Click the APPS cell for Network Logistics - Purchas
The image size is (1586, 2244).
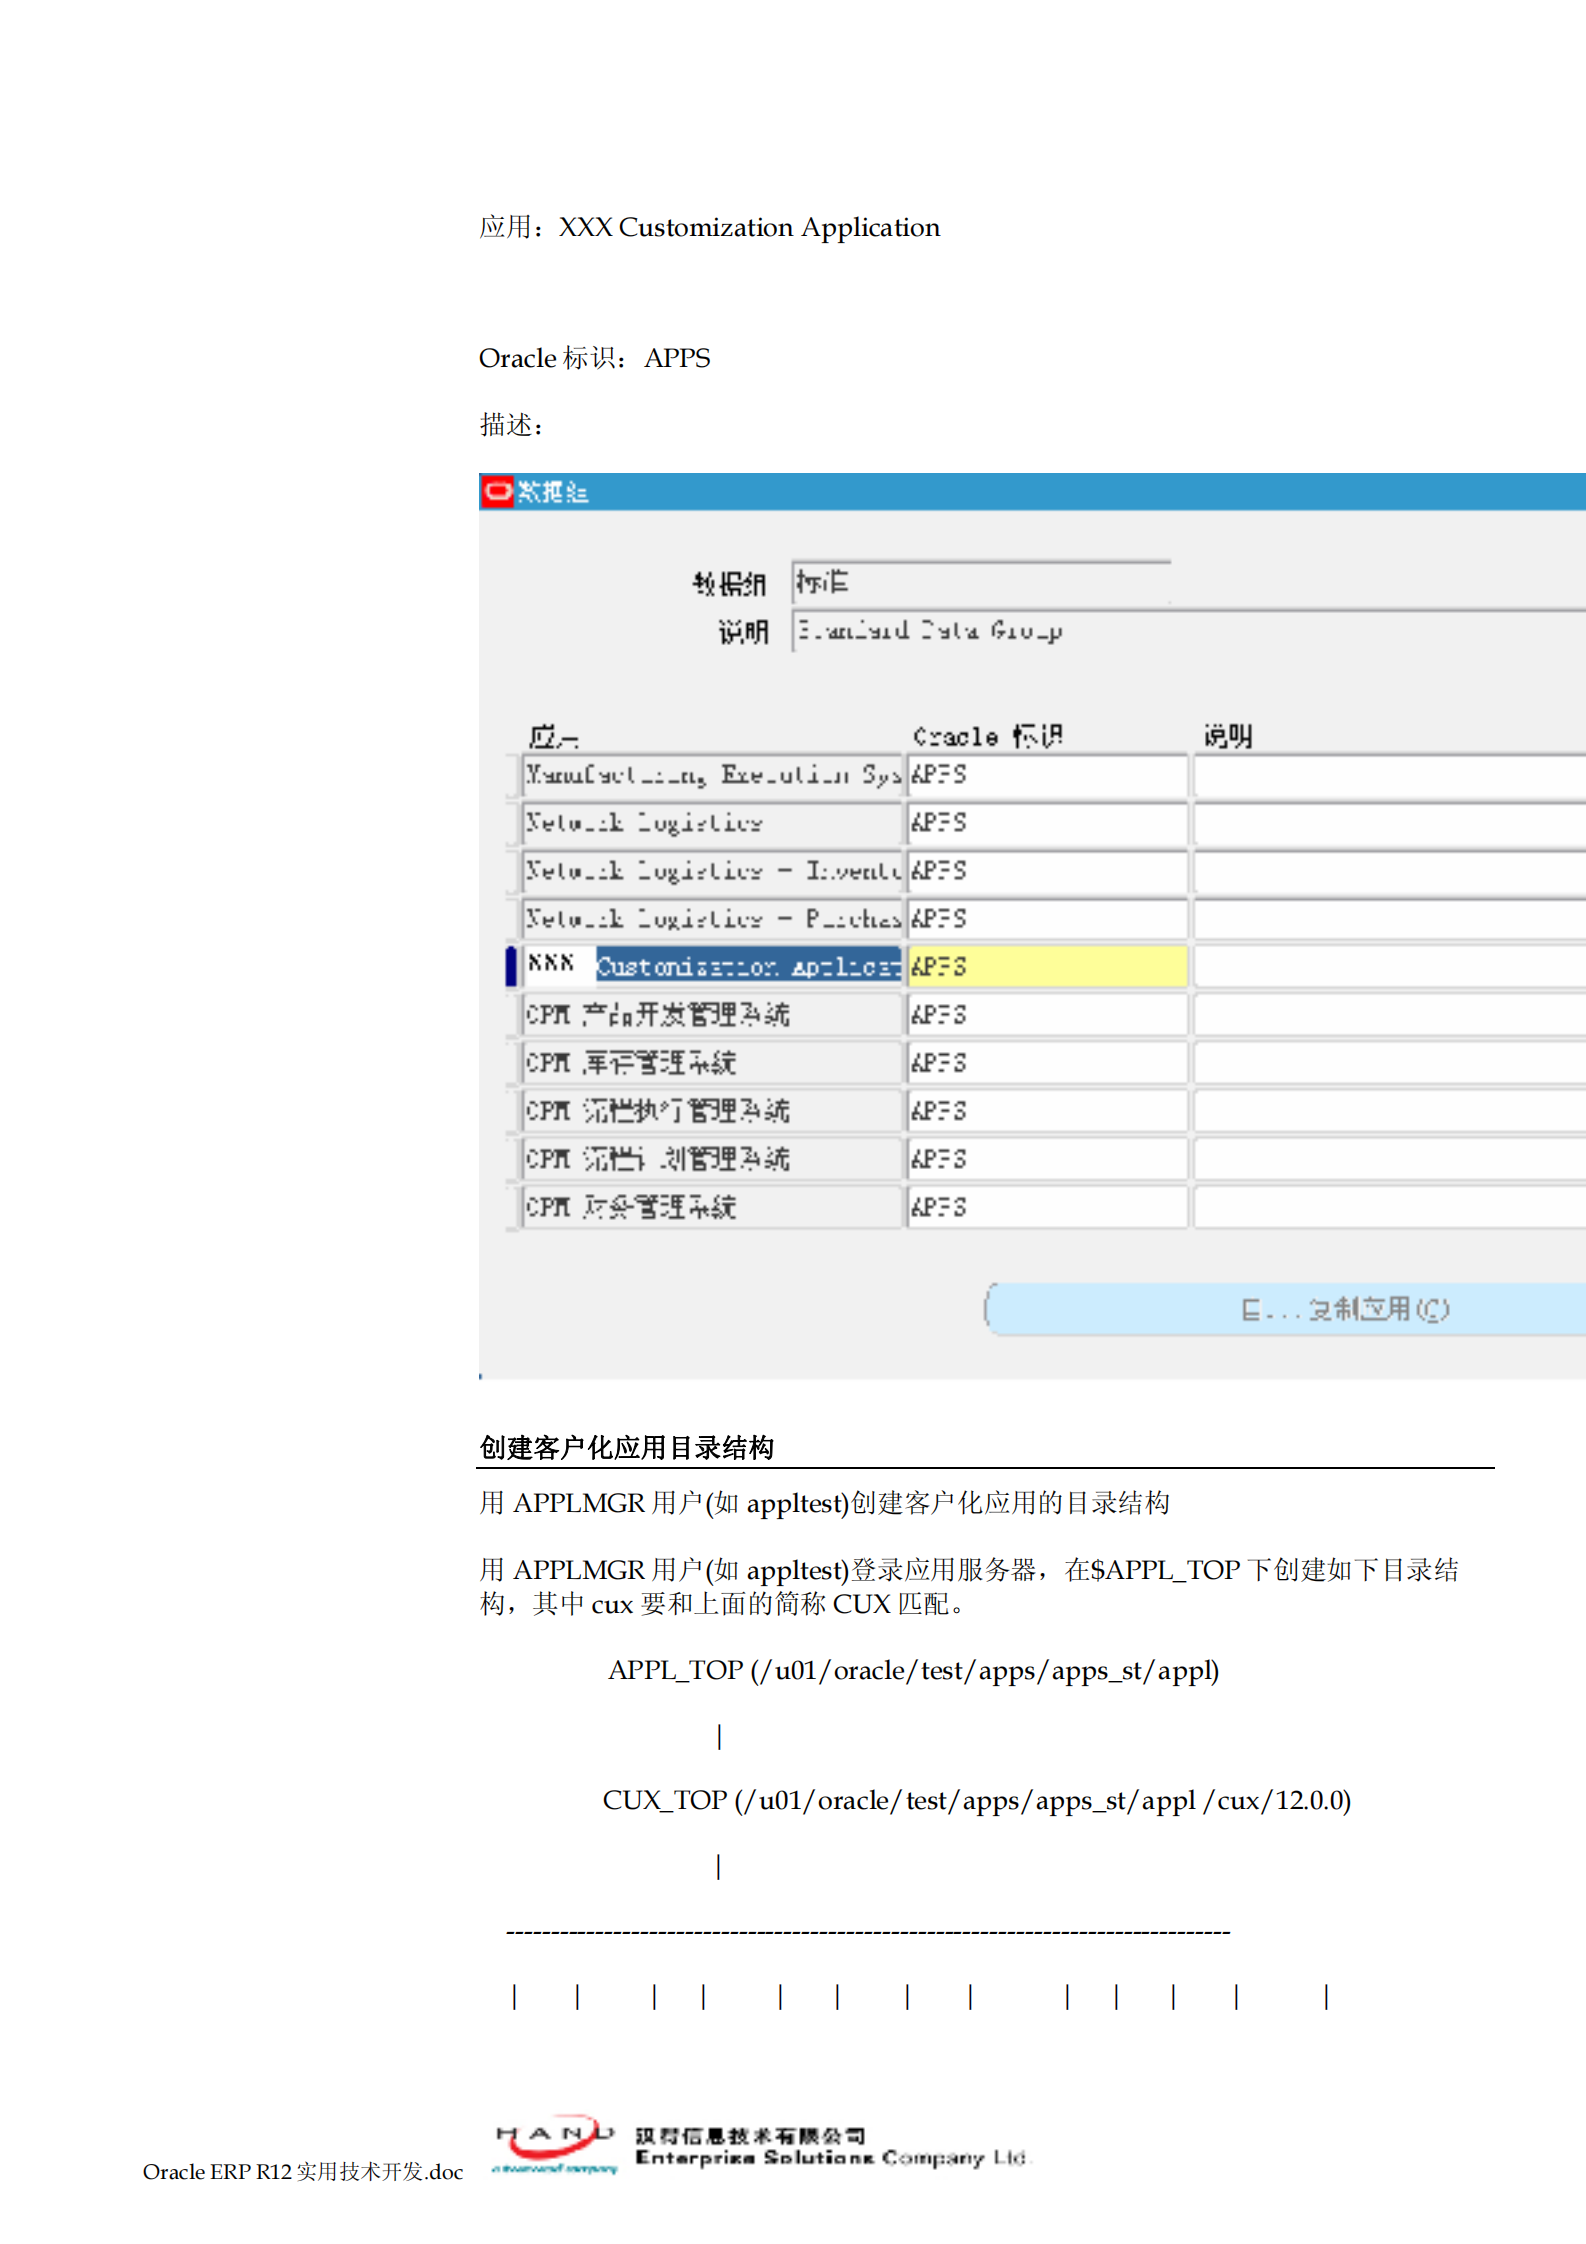(x=1047, y=919)
